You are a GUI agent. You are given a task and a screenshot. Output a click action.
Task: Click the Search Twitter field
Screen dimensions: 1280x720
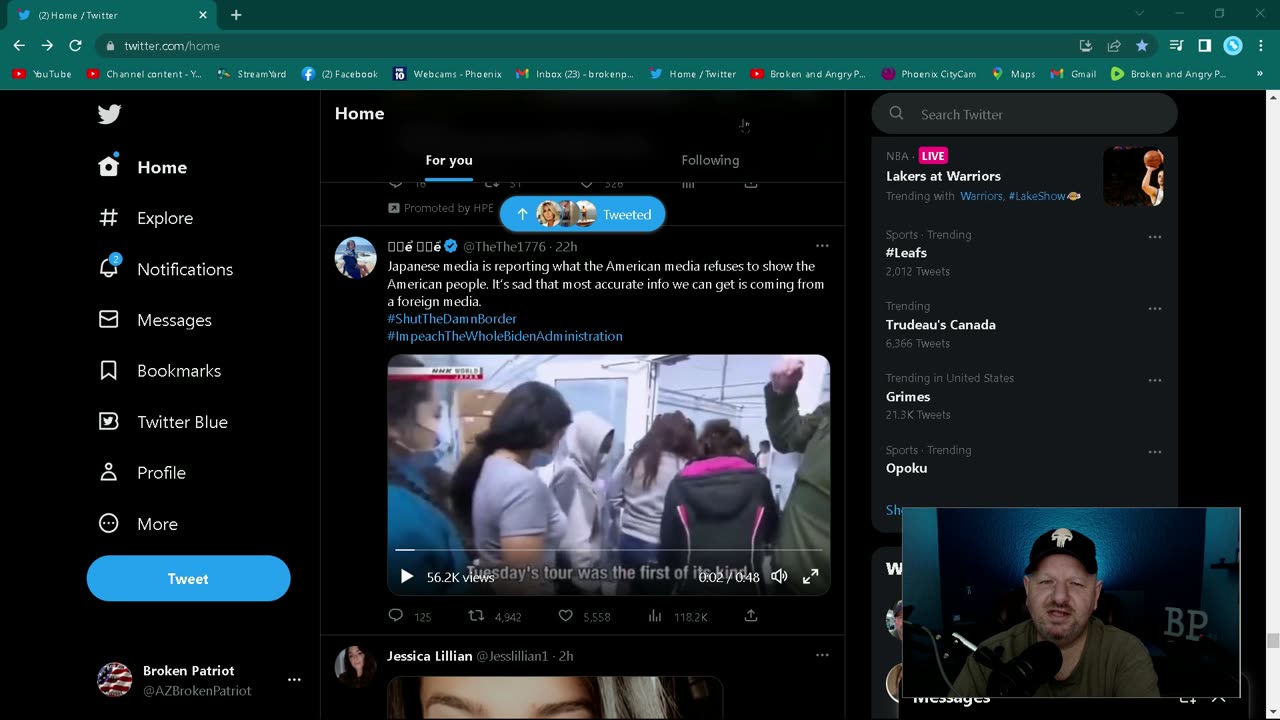(1025, 114)
